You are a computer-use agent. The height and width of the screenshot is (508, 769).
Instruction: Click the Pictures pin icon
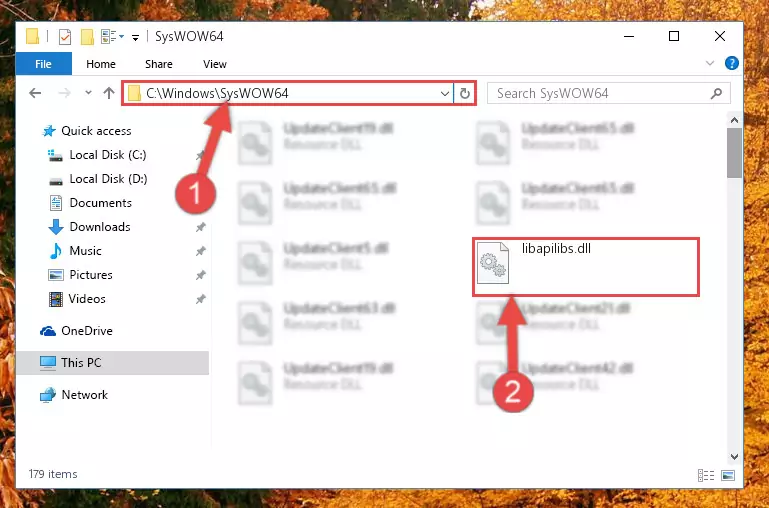pyautogui.click(x=201, y=275)
